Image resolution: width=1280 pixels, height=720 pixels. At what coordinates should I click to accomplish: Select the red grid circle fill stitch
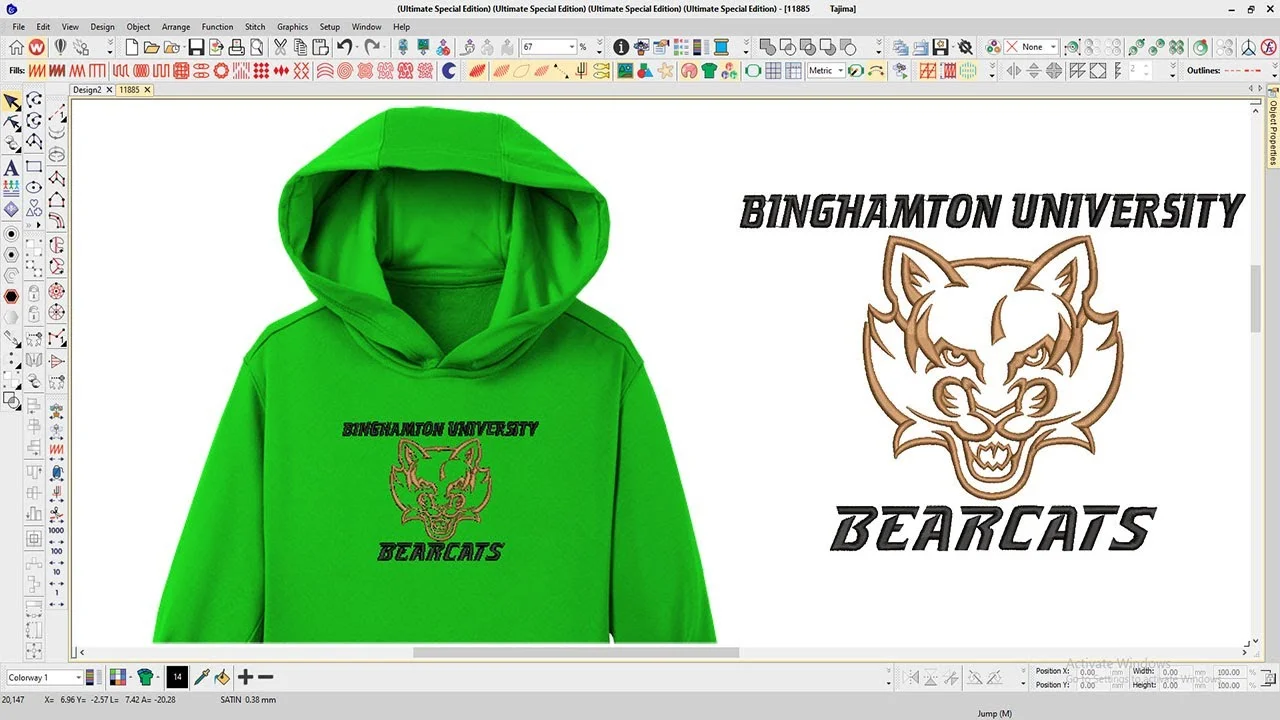[182, 71]
